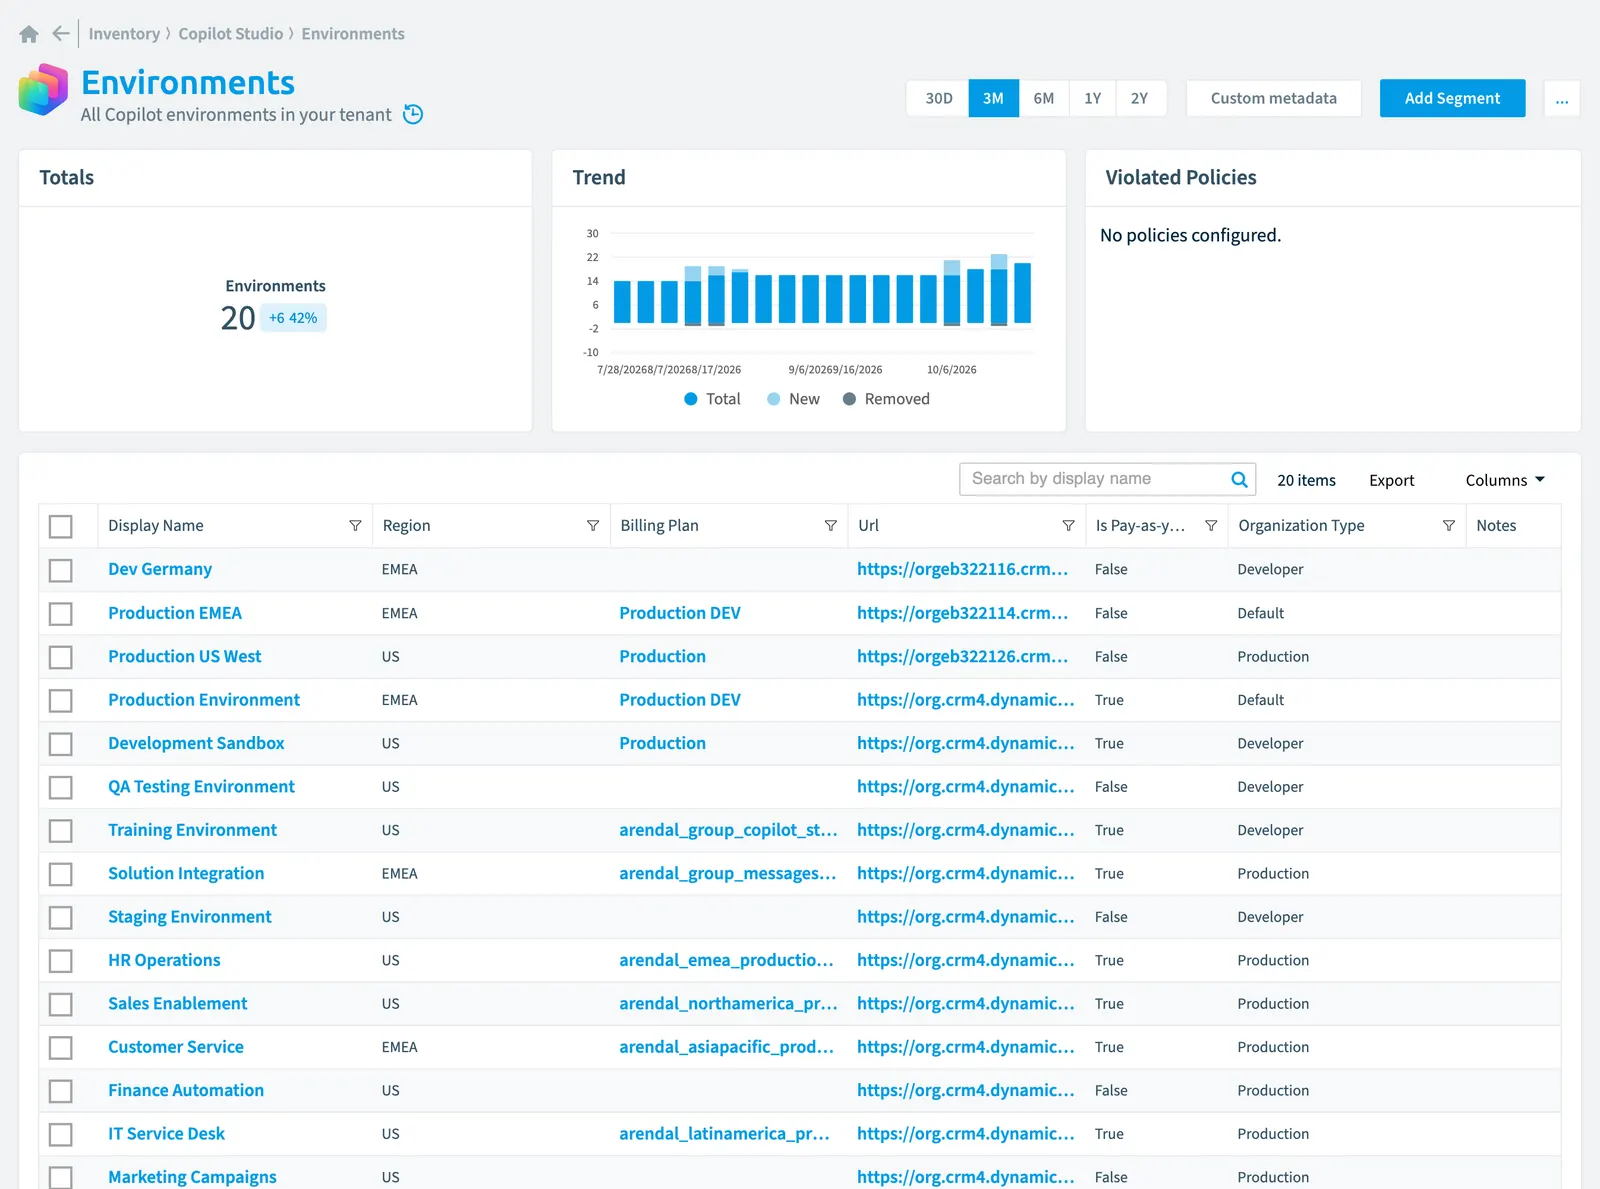Open the Dev Germany URL link
The height and width of the screenshot is (1189, 1600).
pos(962,569)
